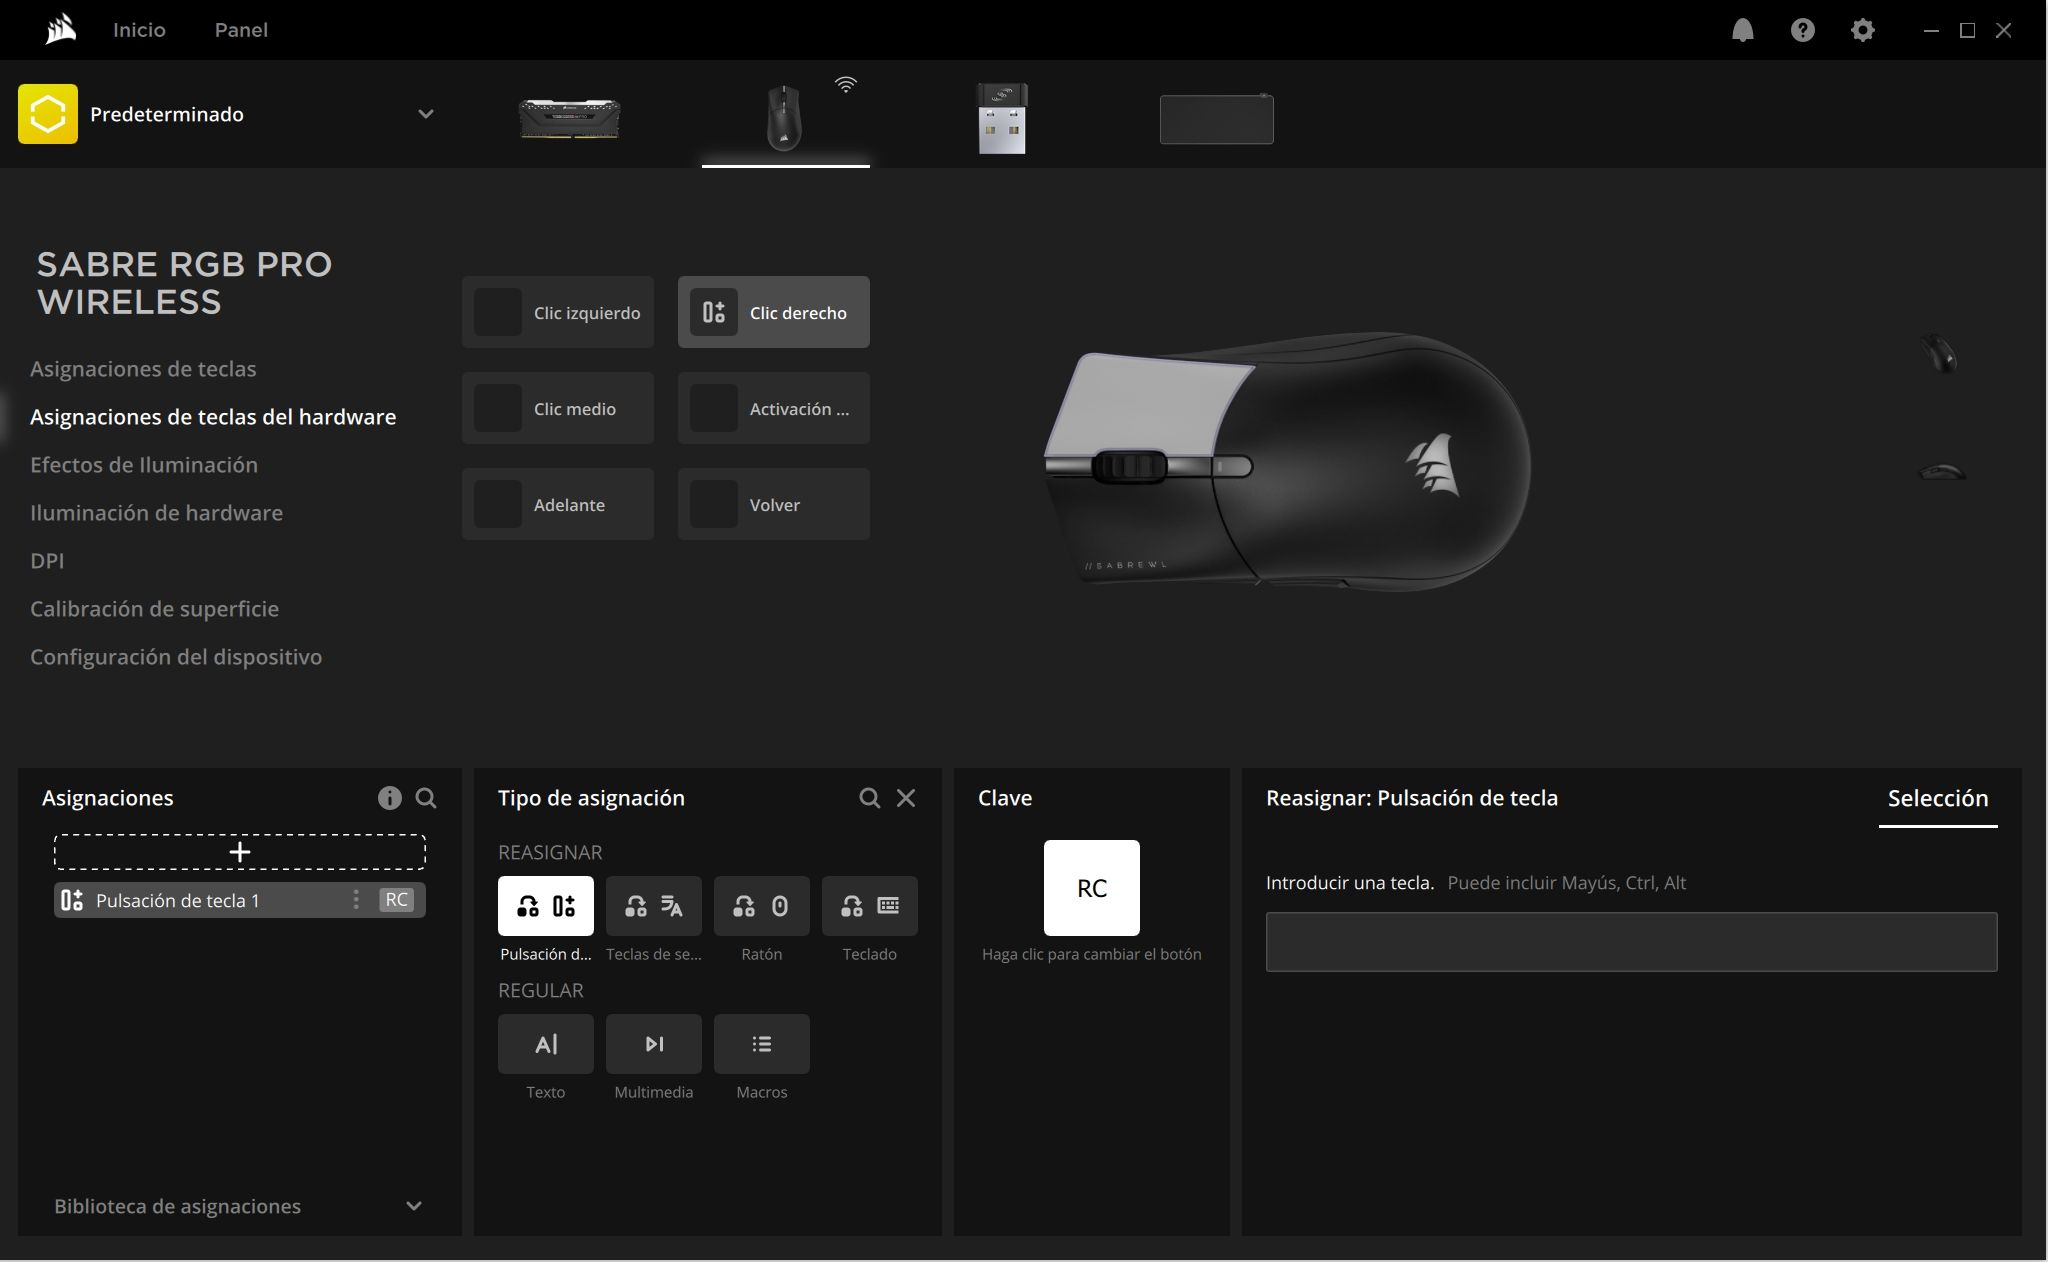Open the Inicio tab
2048x1262 pixels.
(x=139, y=30)
